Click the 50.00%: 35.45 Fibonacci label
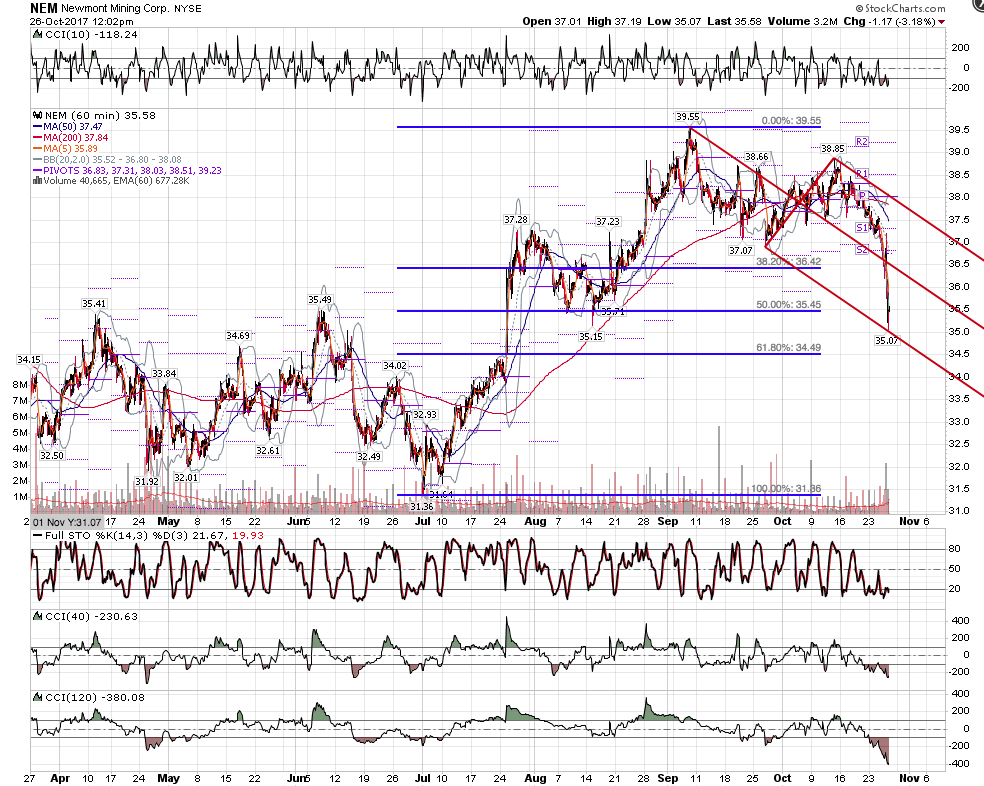 (x=788, y=304)
